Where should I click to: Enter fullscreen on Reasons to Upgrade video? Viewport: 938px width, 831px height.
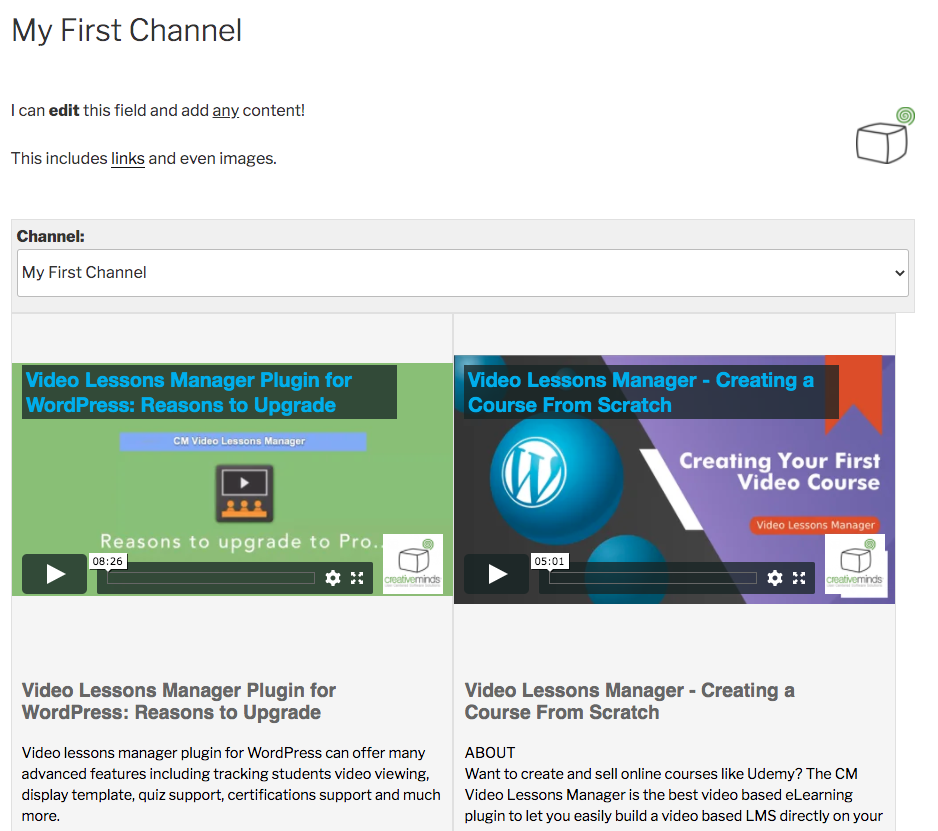pyautogui.click(x=357, y=578)
